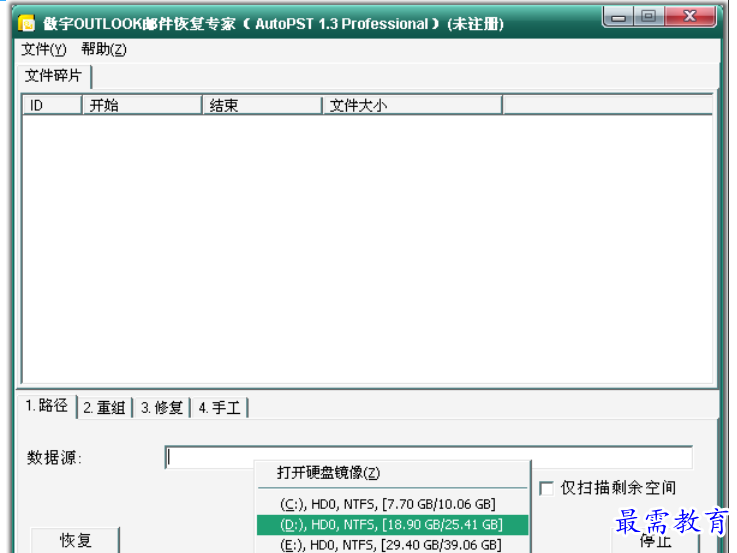Click the 恢复 button
737x553 pixels.
point(75,540)
